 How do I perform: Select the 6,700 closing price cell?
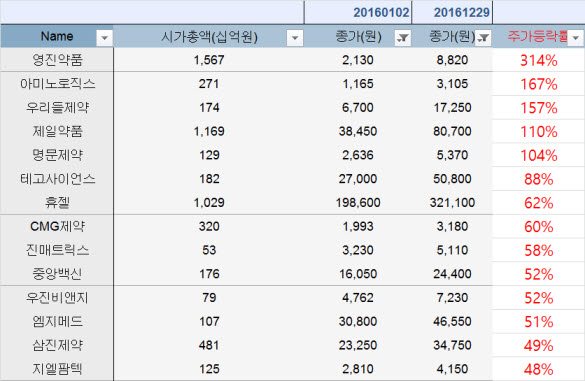pos(358,107)
